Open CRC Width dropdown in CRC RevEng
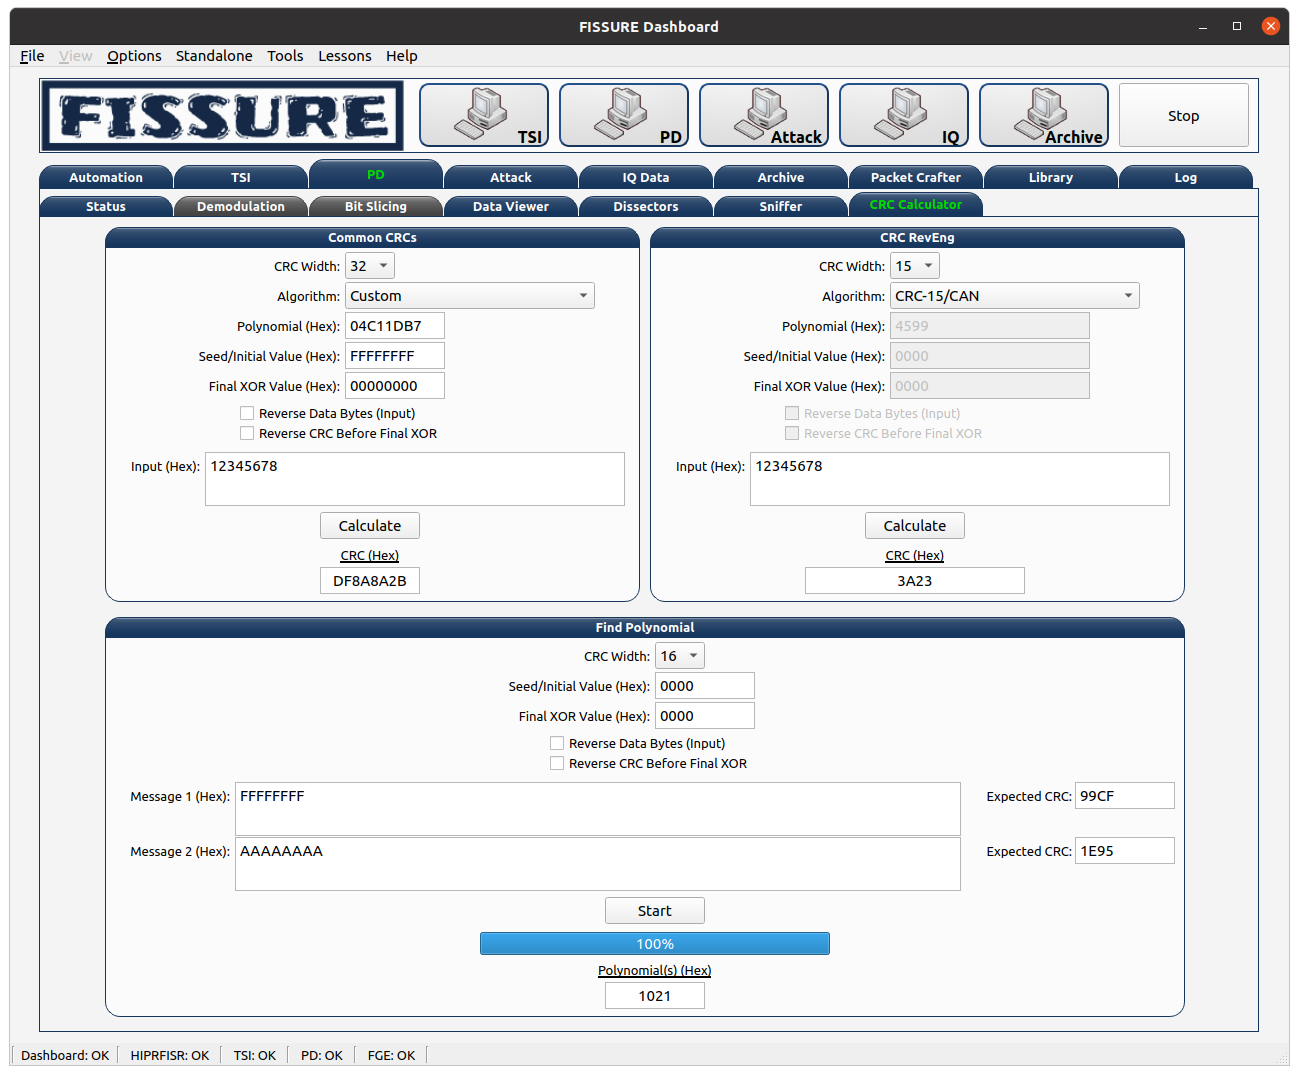 click(x=915, y=266)
